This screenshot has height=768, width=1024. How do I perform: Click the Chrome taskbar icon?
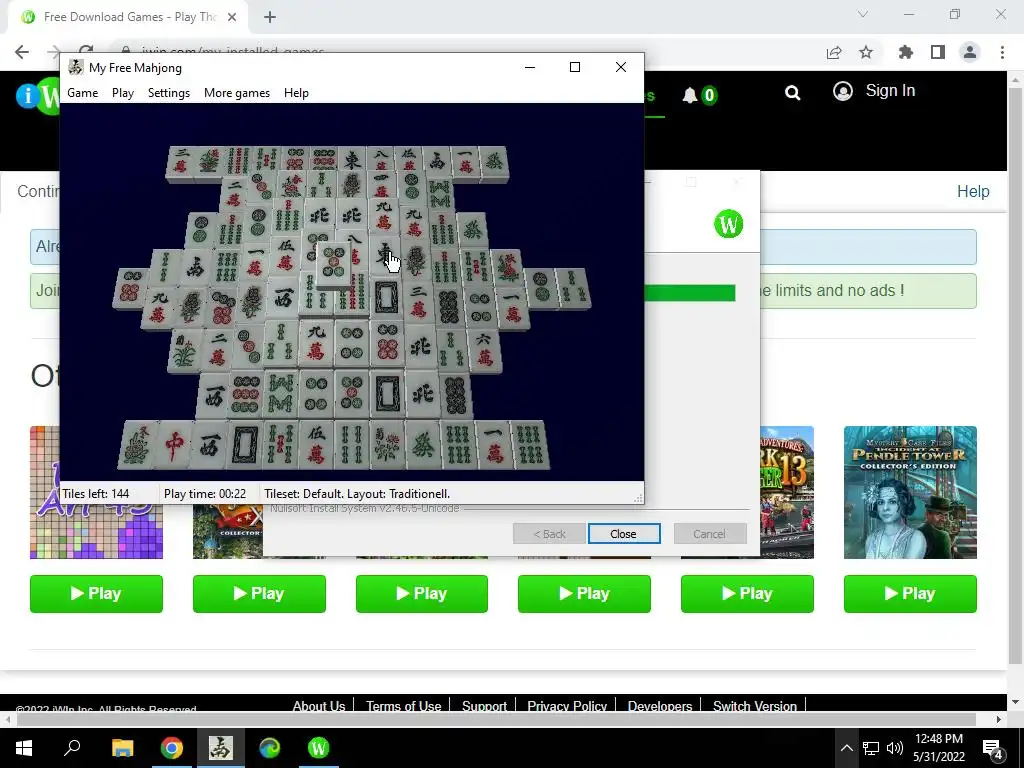(x=171, y=748)
